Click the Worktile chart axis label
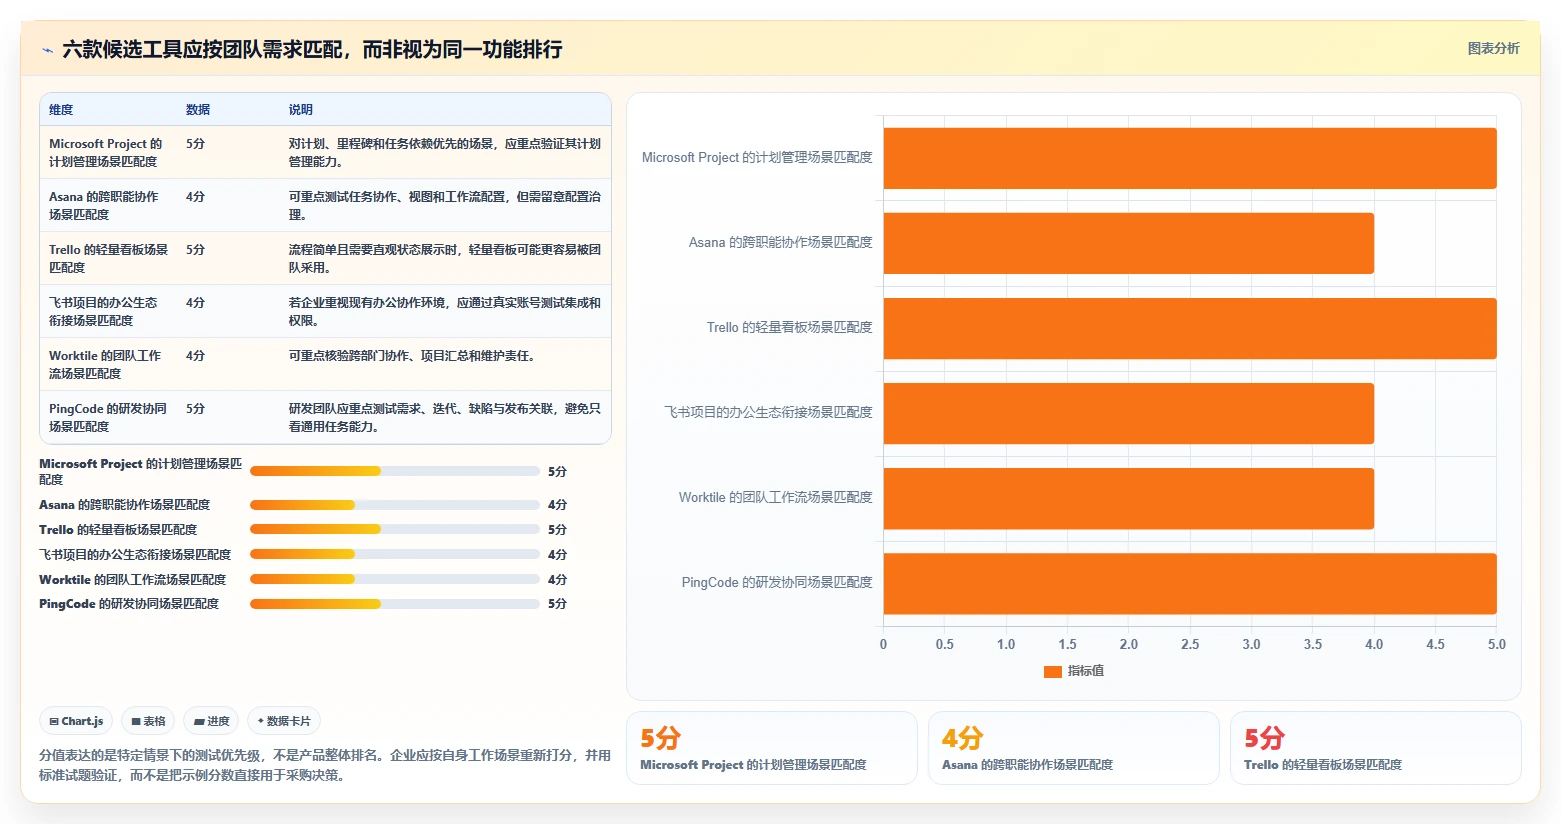The image size is (1561, 824). pyautogui.click(x=775, y=498)
